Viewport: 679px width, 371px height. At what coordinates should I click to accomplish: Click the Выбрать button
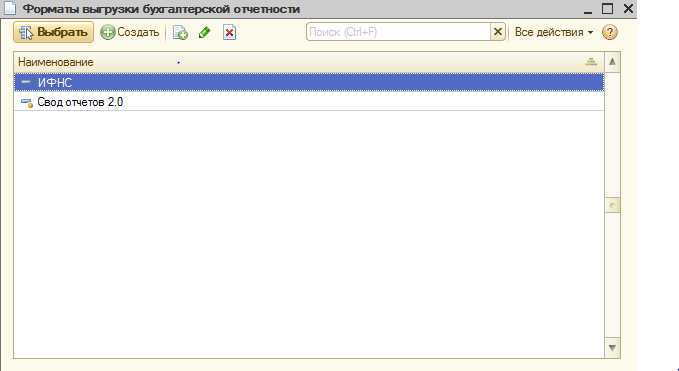[x=53, y=32]
